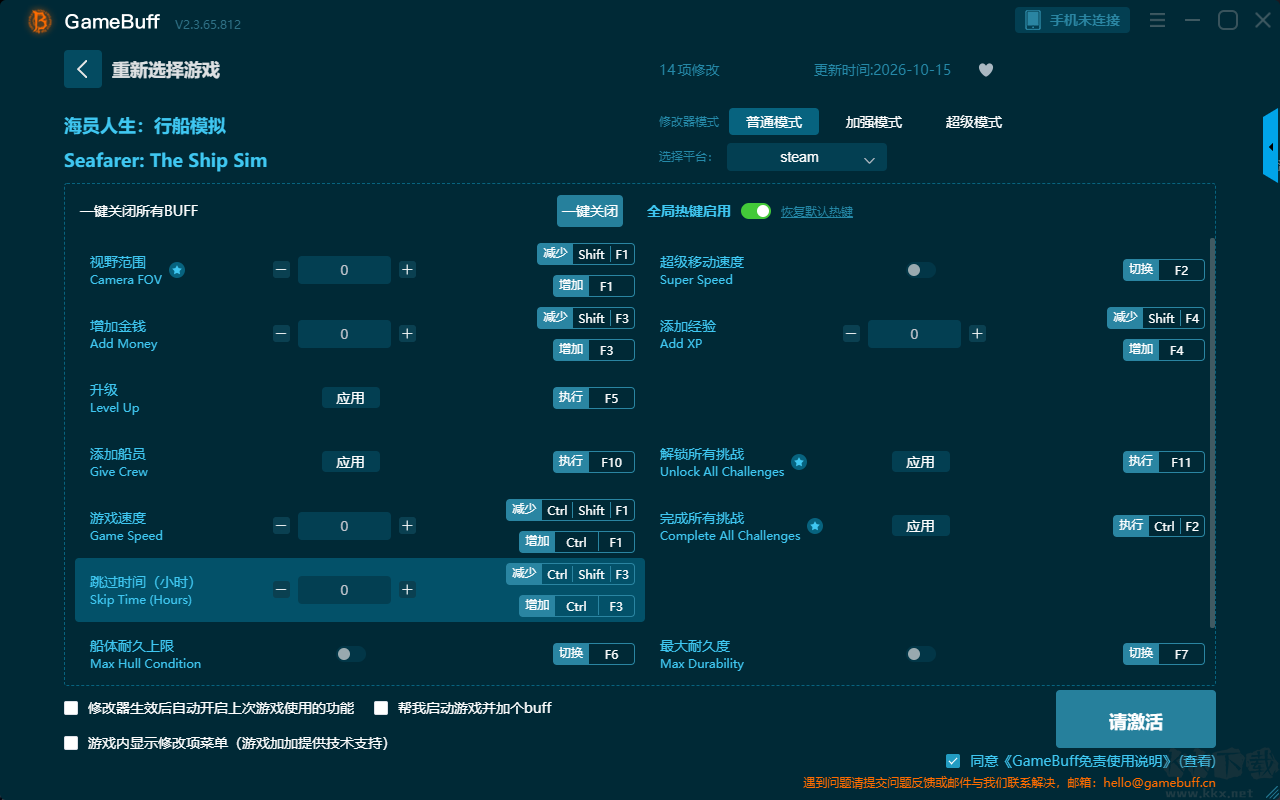Viewport: 1280px width, 800px height.
Task: Expand the collapsed side panel arrow
Action: click(1271, 146)
